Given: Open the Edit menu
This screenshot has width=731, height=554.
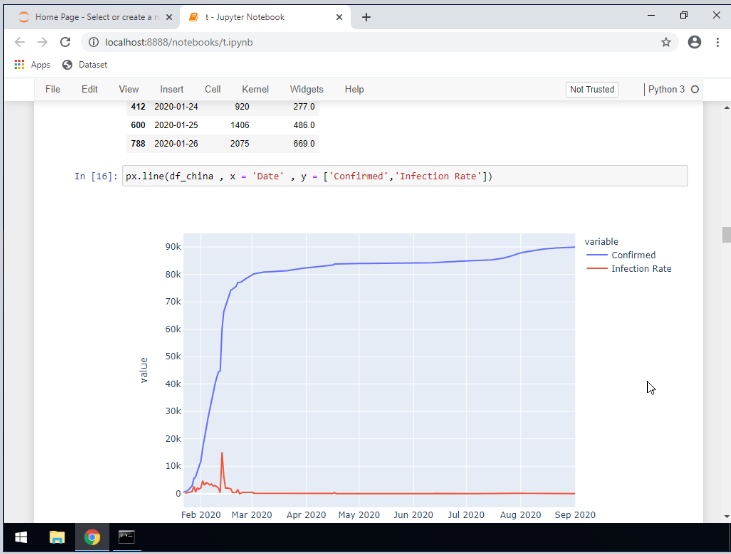Looking at the screenshot, I should [x=90, y=90].
